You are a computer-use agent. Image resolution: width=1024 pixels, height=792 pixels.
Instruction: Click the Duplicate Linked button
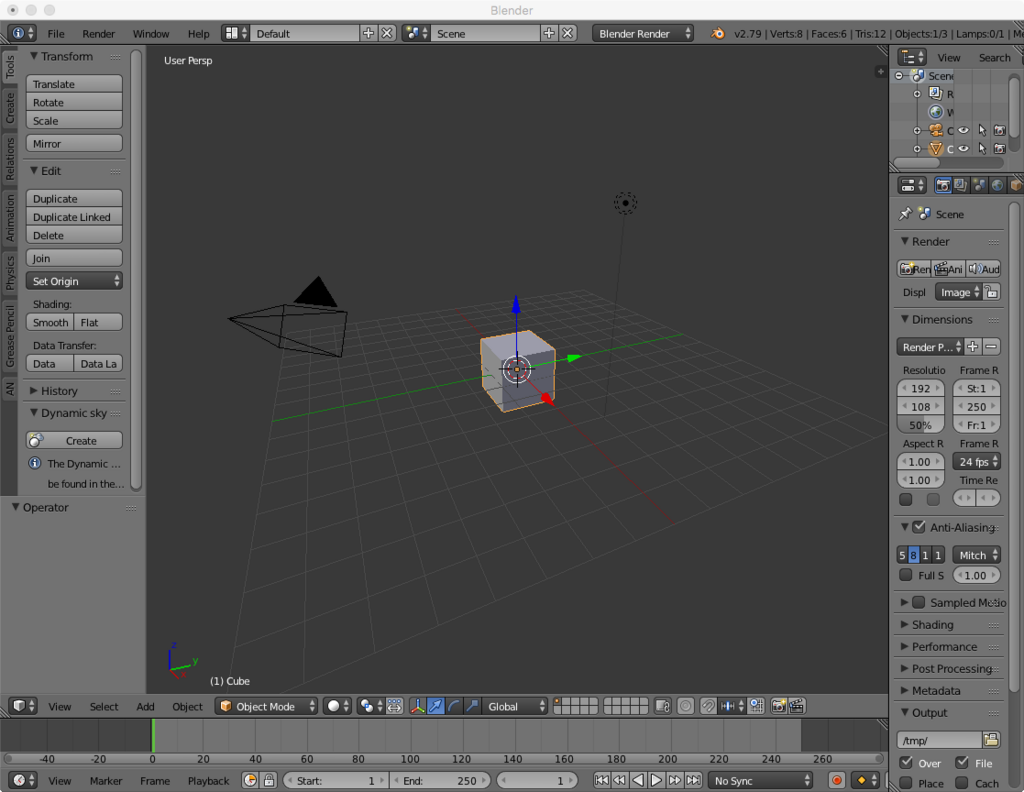tap(74, 217)
